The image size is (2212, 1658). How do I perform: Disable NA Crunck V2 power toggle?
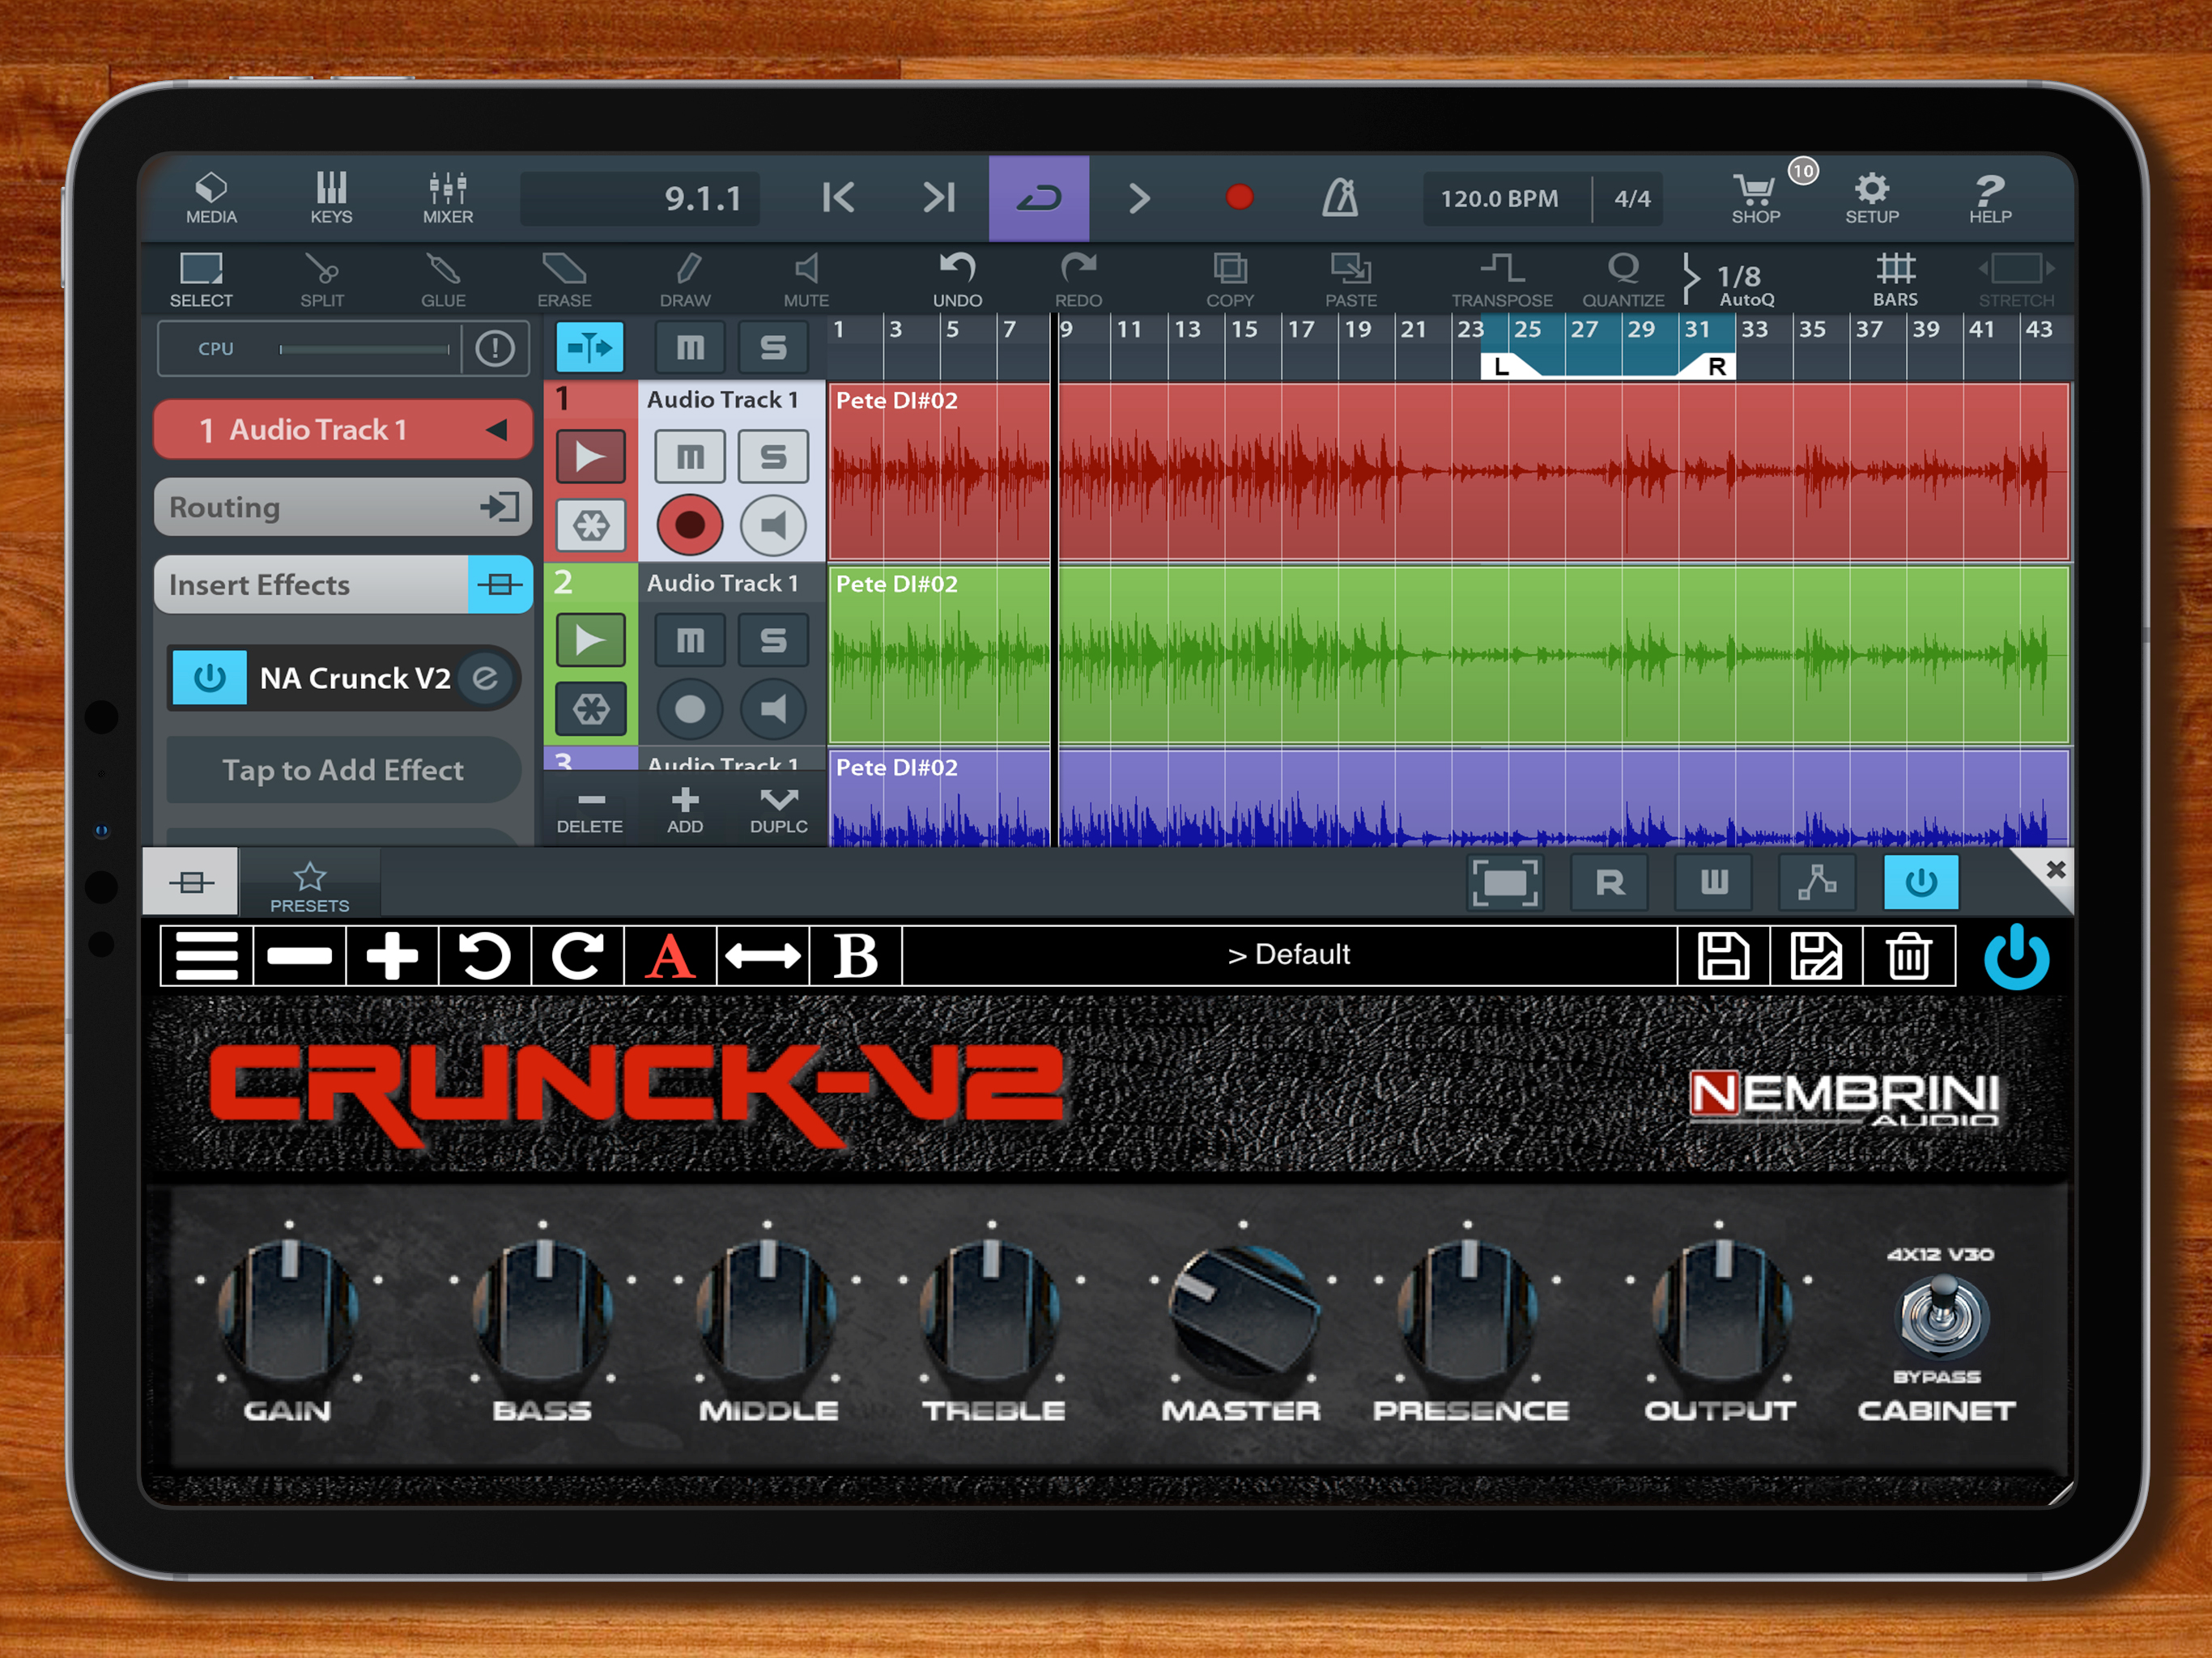click(x=209, y=678)
